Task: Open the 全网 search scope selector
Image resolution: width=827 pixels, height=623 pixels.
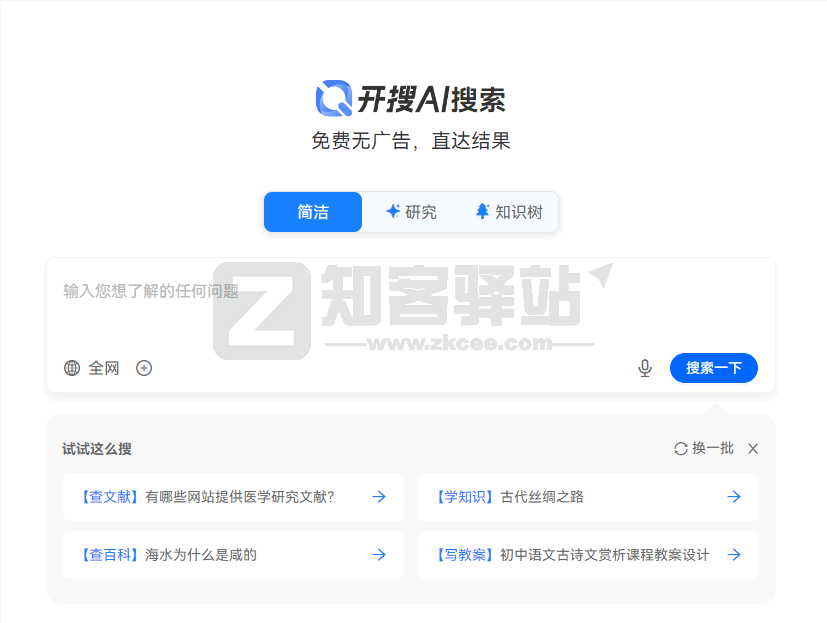Action: pyautogui.click(x=93, y=368)
